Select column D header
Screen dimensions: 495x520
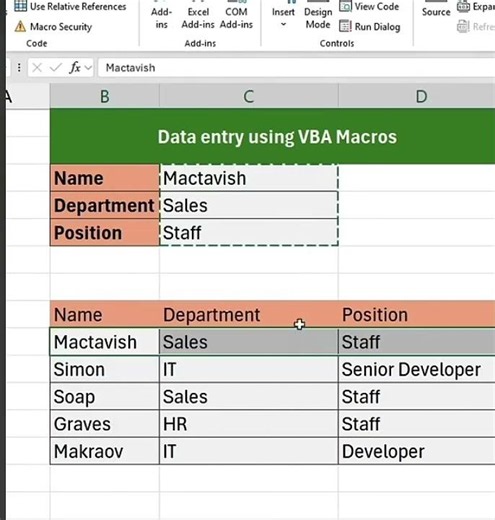point(417,96)
